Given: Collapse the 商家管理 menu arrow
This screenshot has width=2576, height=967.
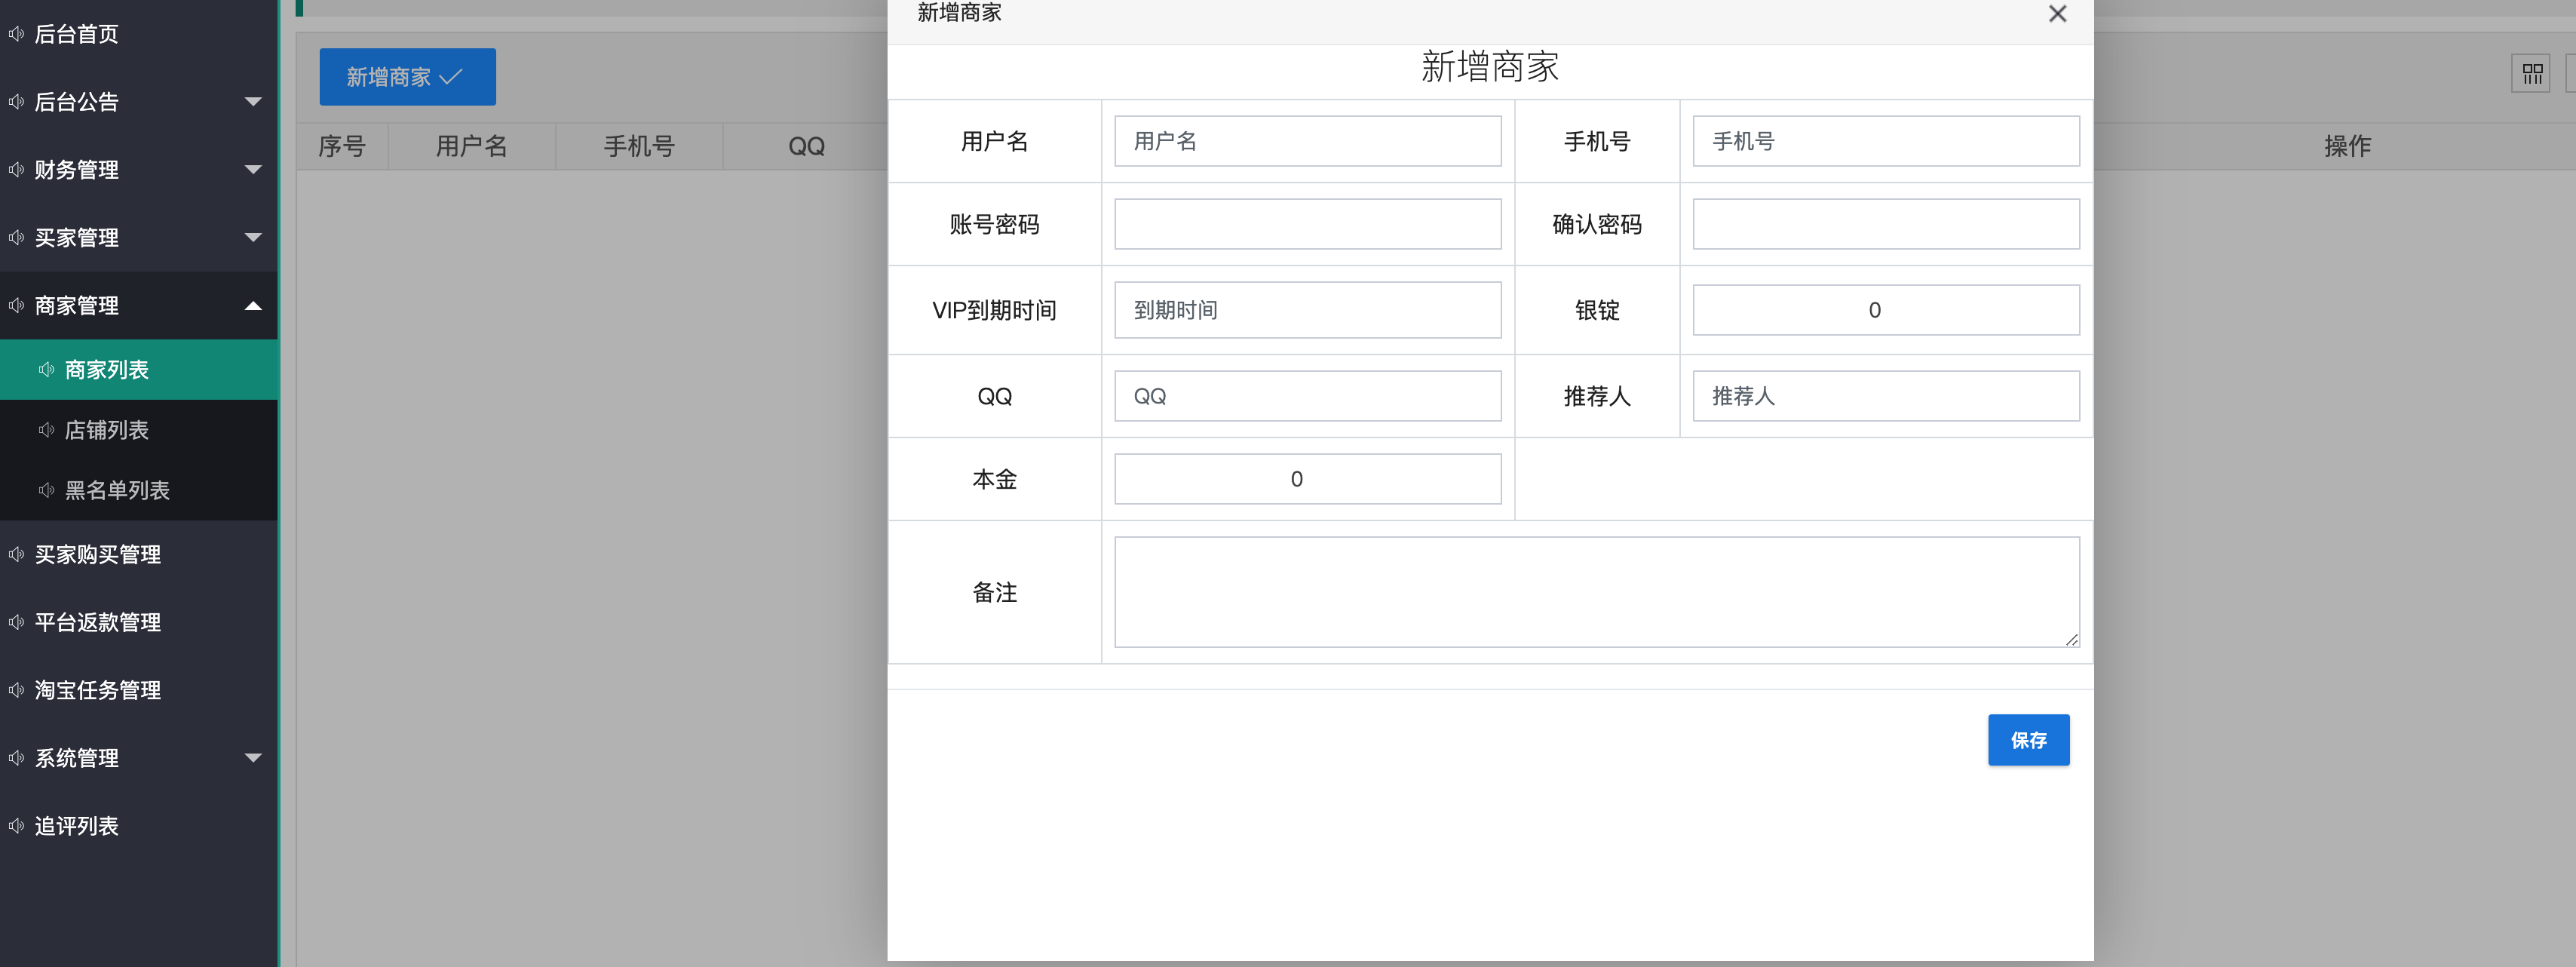Looking at the screenshot, I should pos(253,306).
